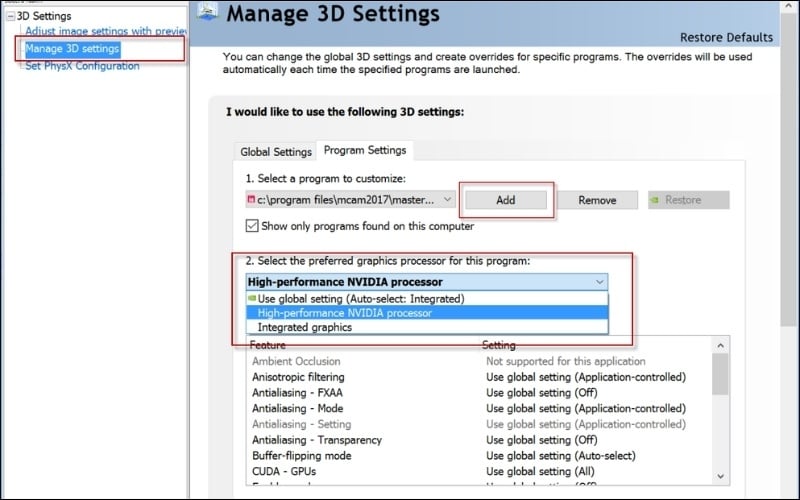Viewport: 800px width, 500px height.
Task: Click the Add program button
Action: (x=505, y=200)
